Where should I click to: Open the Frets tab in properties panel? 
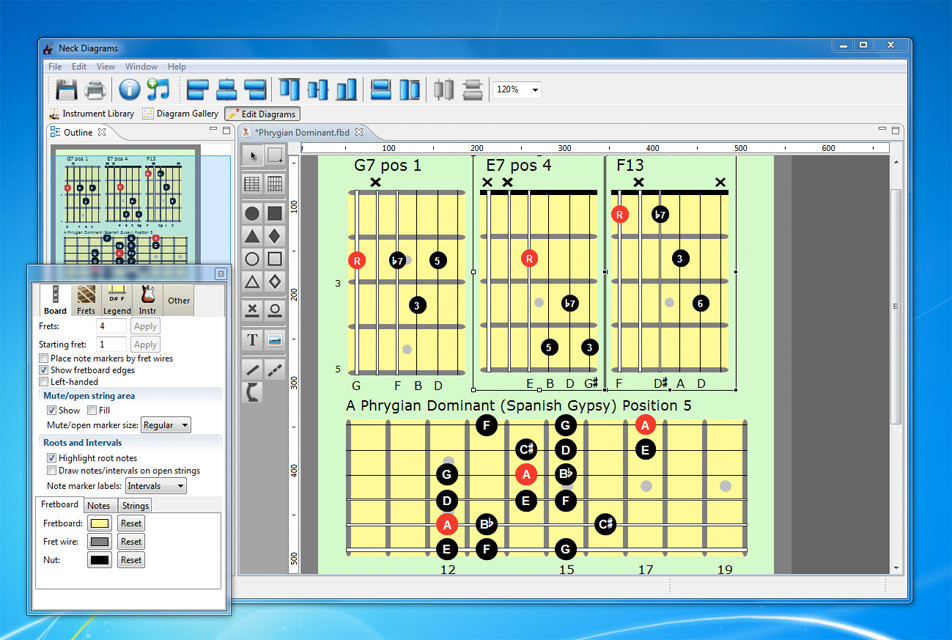click(x=86, y=300)
